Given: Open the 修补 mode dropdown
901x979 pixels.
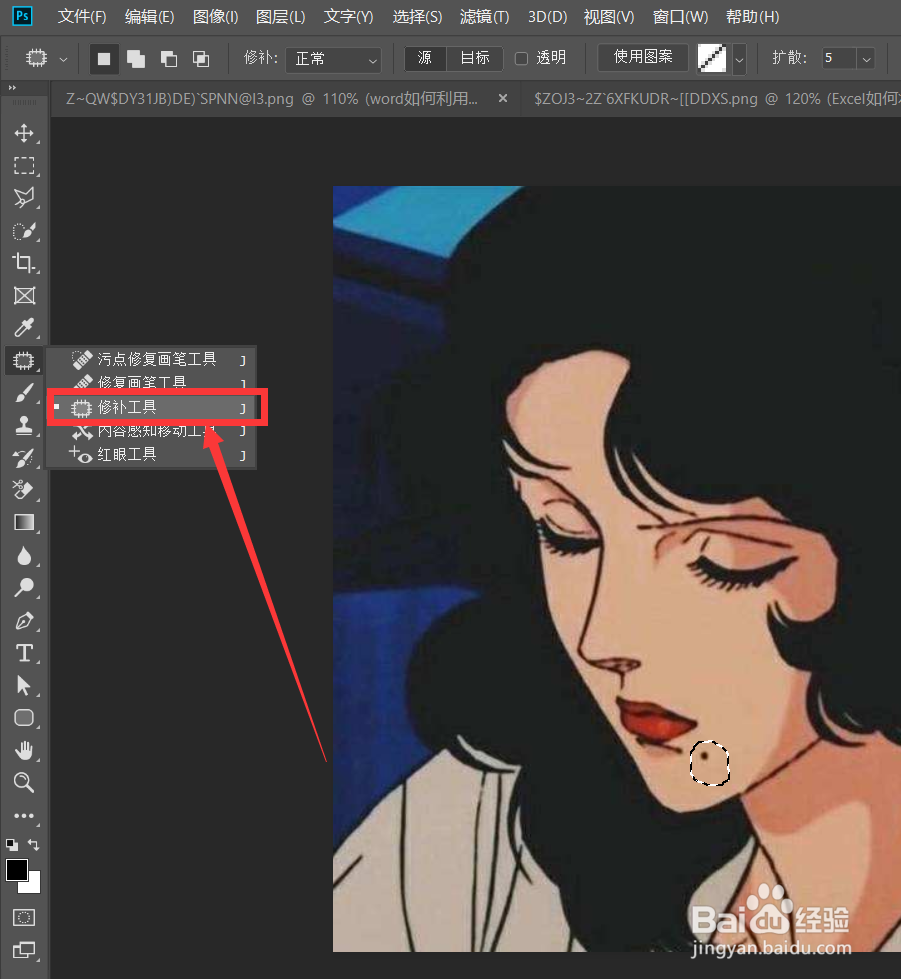Looking at the screenshot, I should (333, 58).
